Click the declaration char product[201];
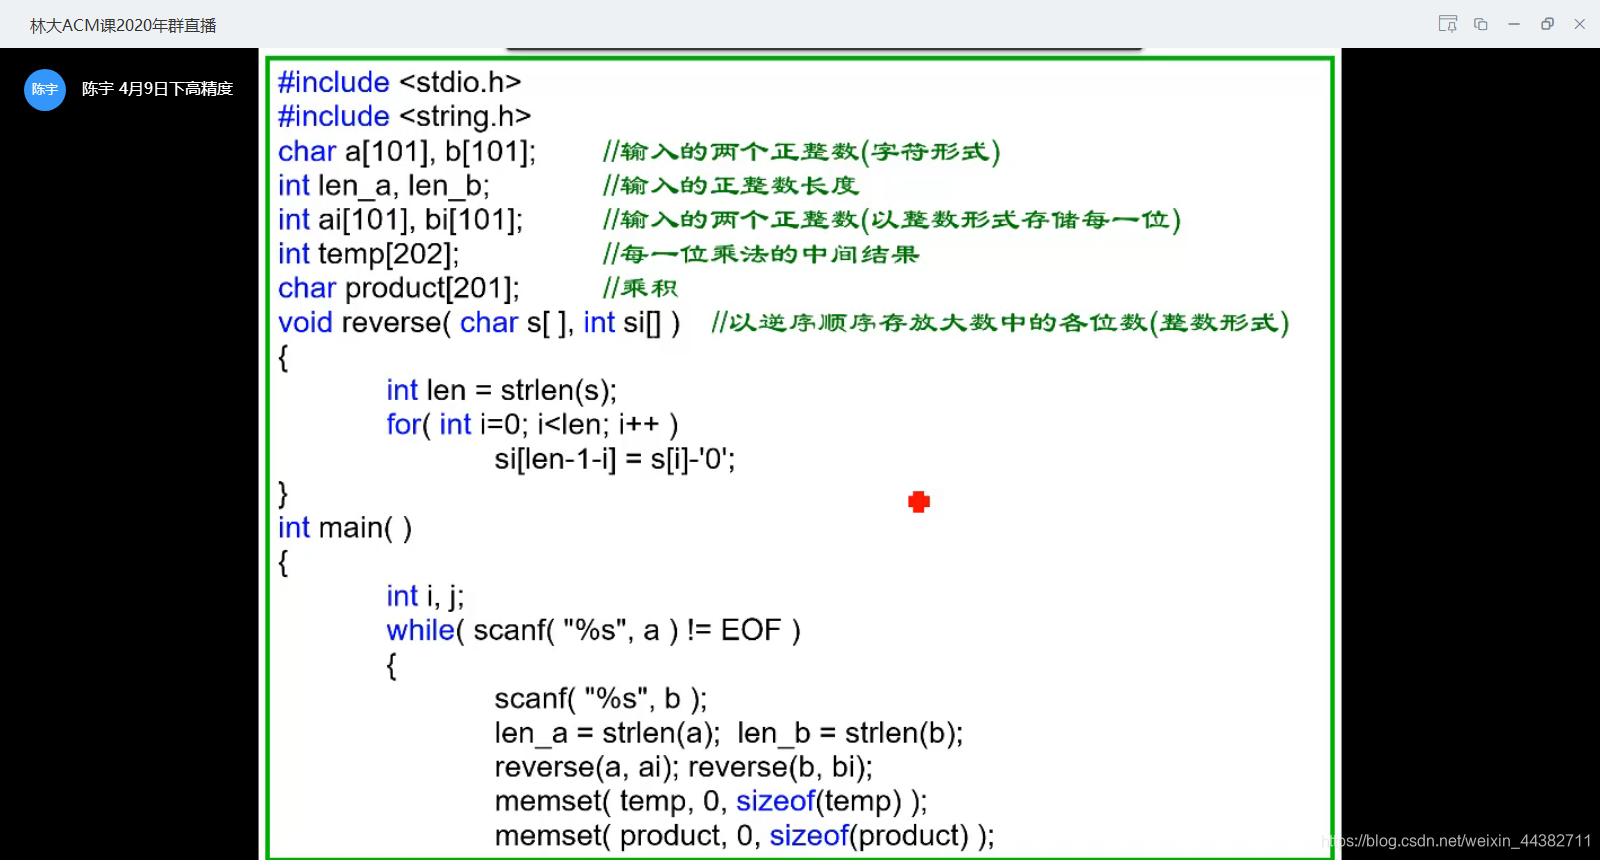This screenshot has height=860, width=1600. point(399,288)
